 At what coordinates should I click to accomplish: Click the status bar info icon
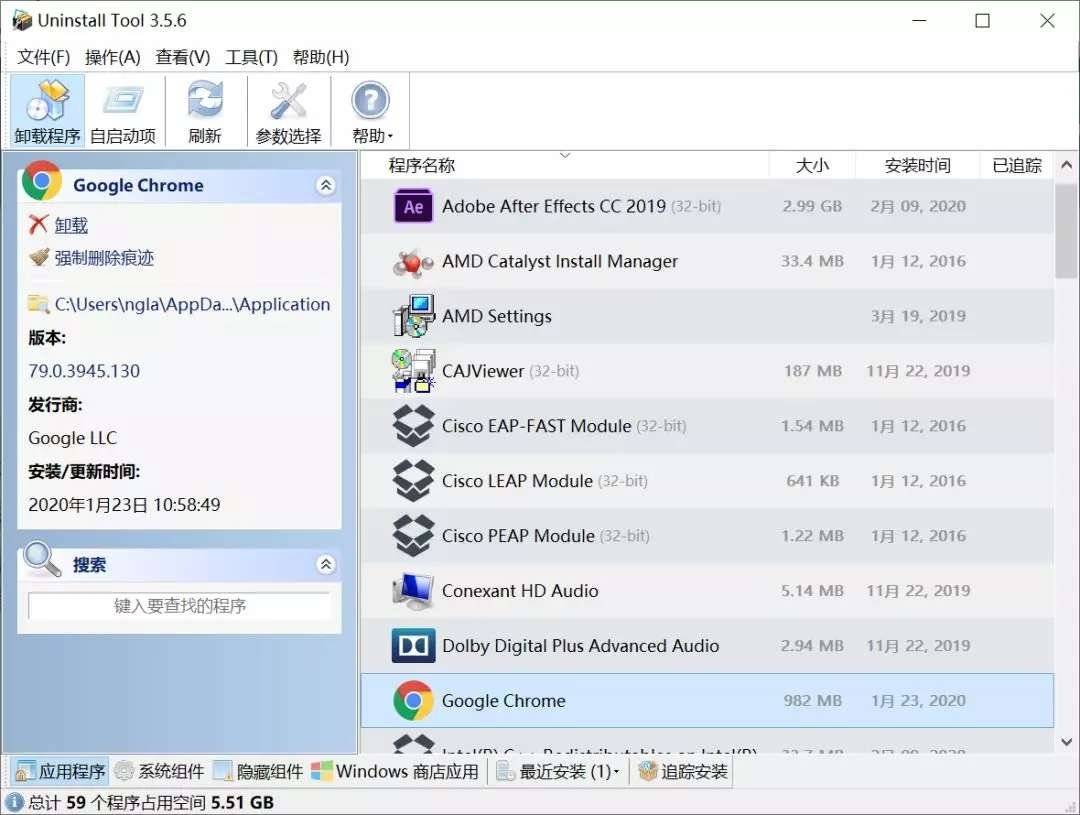click(14, 803)
